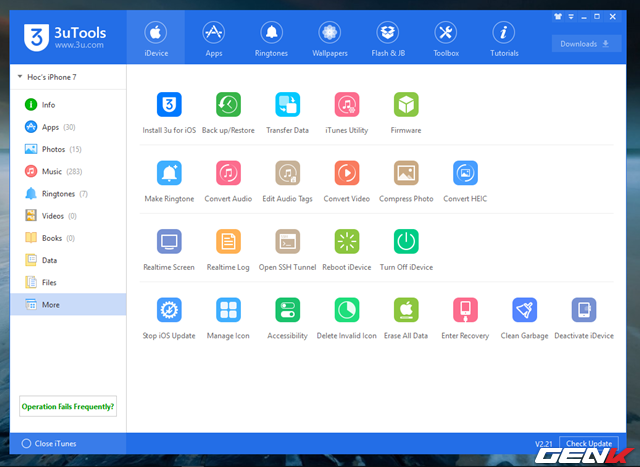The image size is (640, 467).
Task: Open Downloads button
Action: (x=586, y=44)
